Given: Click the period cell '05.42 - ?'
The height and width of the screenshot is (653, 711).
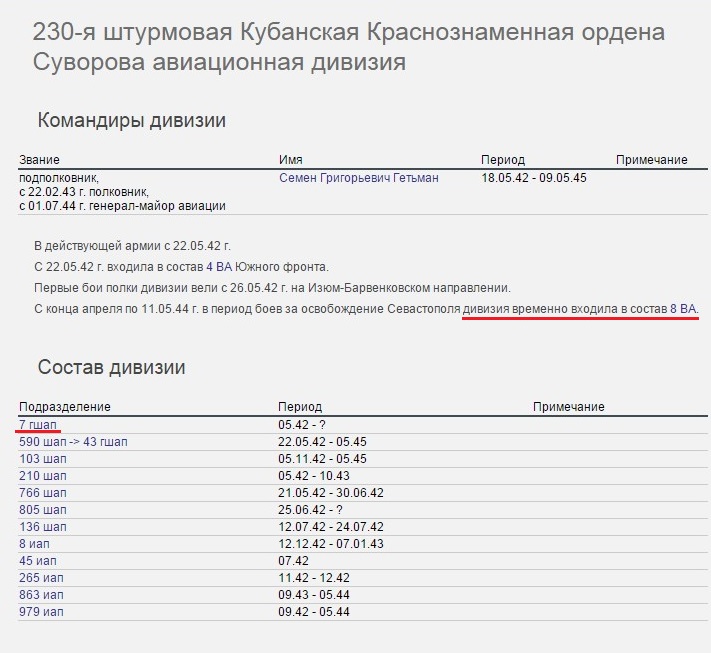Looking at the screenshot, I should (302, 425).
